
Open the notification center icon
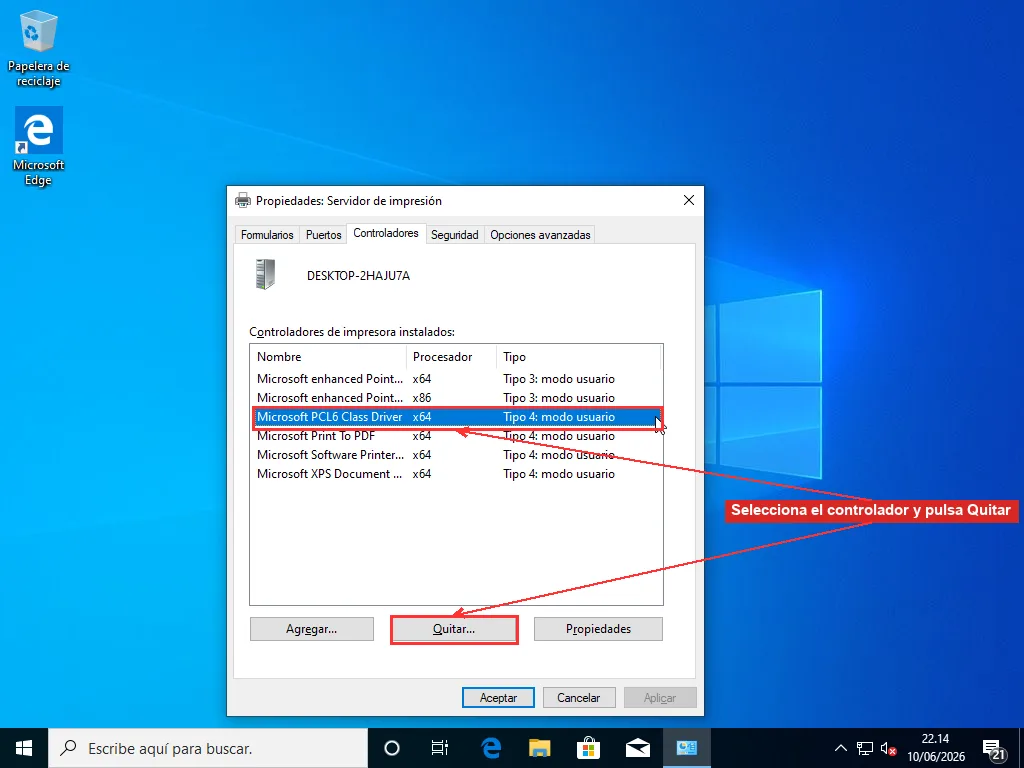993,748
